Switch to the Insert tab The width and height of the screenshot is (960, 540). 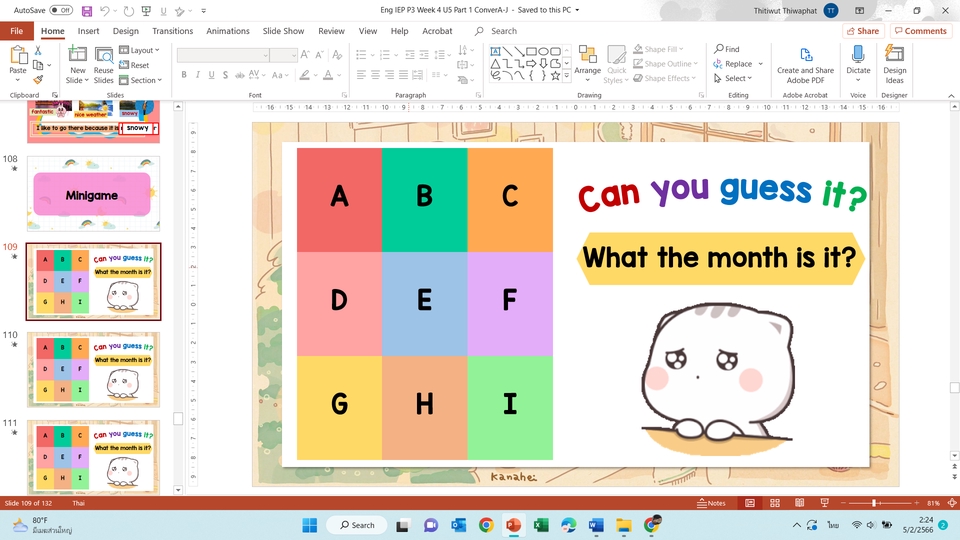click(88, 31)
